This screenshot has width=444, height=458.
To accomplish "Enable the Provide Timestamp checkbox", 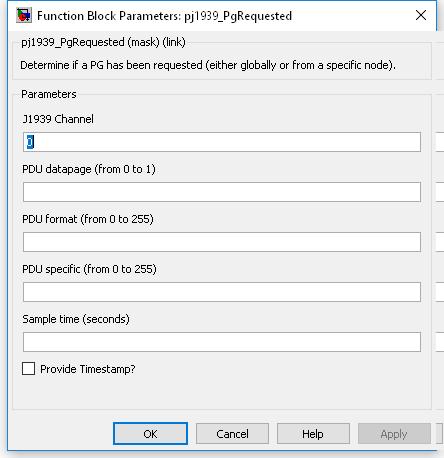I will click(28, 369).
